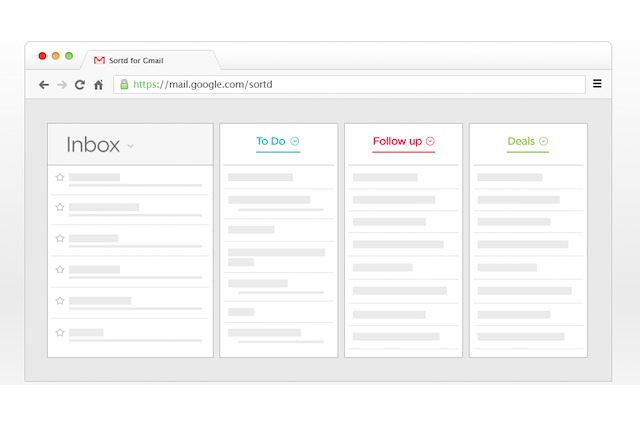640x426 pixels.
Task: Reload the page with the refresh icon
Action: point(80,84)
